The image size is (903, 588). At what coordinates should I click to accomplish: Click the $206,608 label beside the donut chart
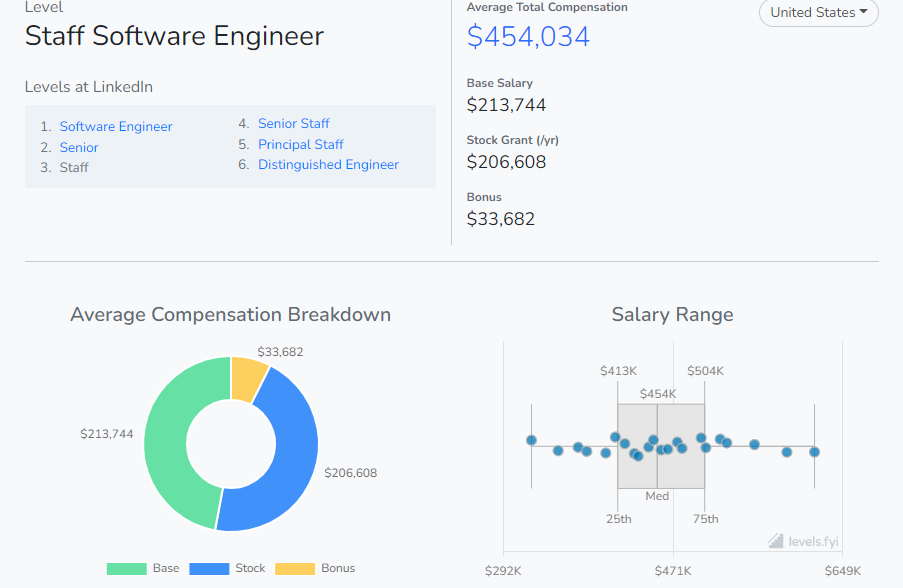(x=350, y=473)
